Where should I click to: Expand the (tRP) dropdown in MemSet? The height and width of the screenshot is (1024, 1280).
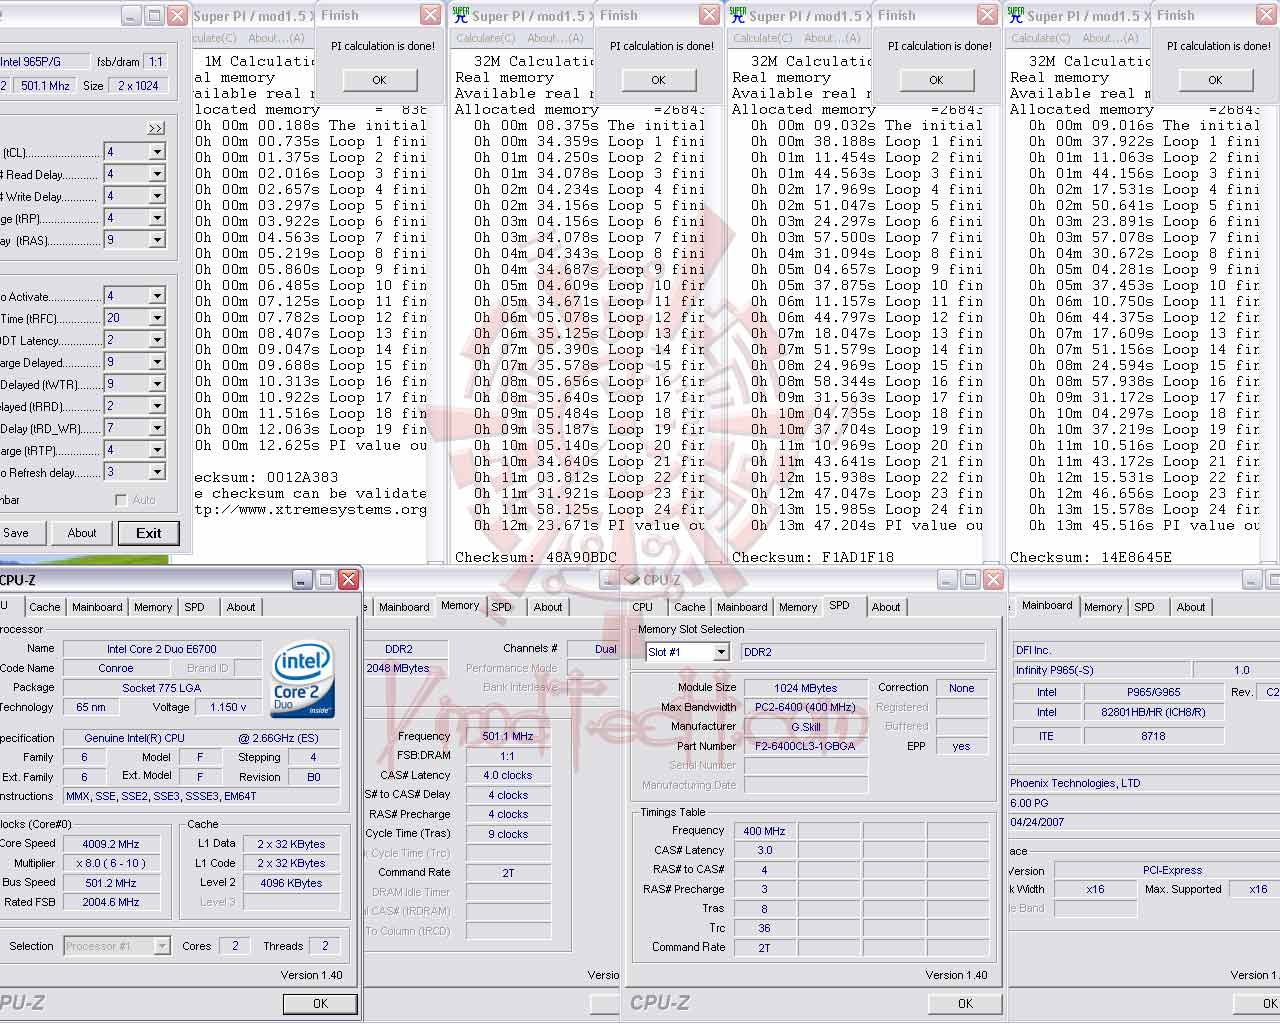(x=157, y=218)
